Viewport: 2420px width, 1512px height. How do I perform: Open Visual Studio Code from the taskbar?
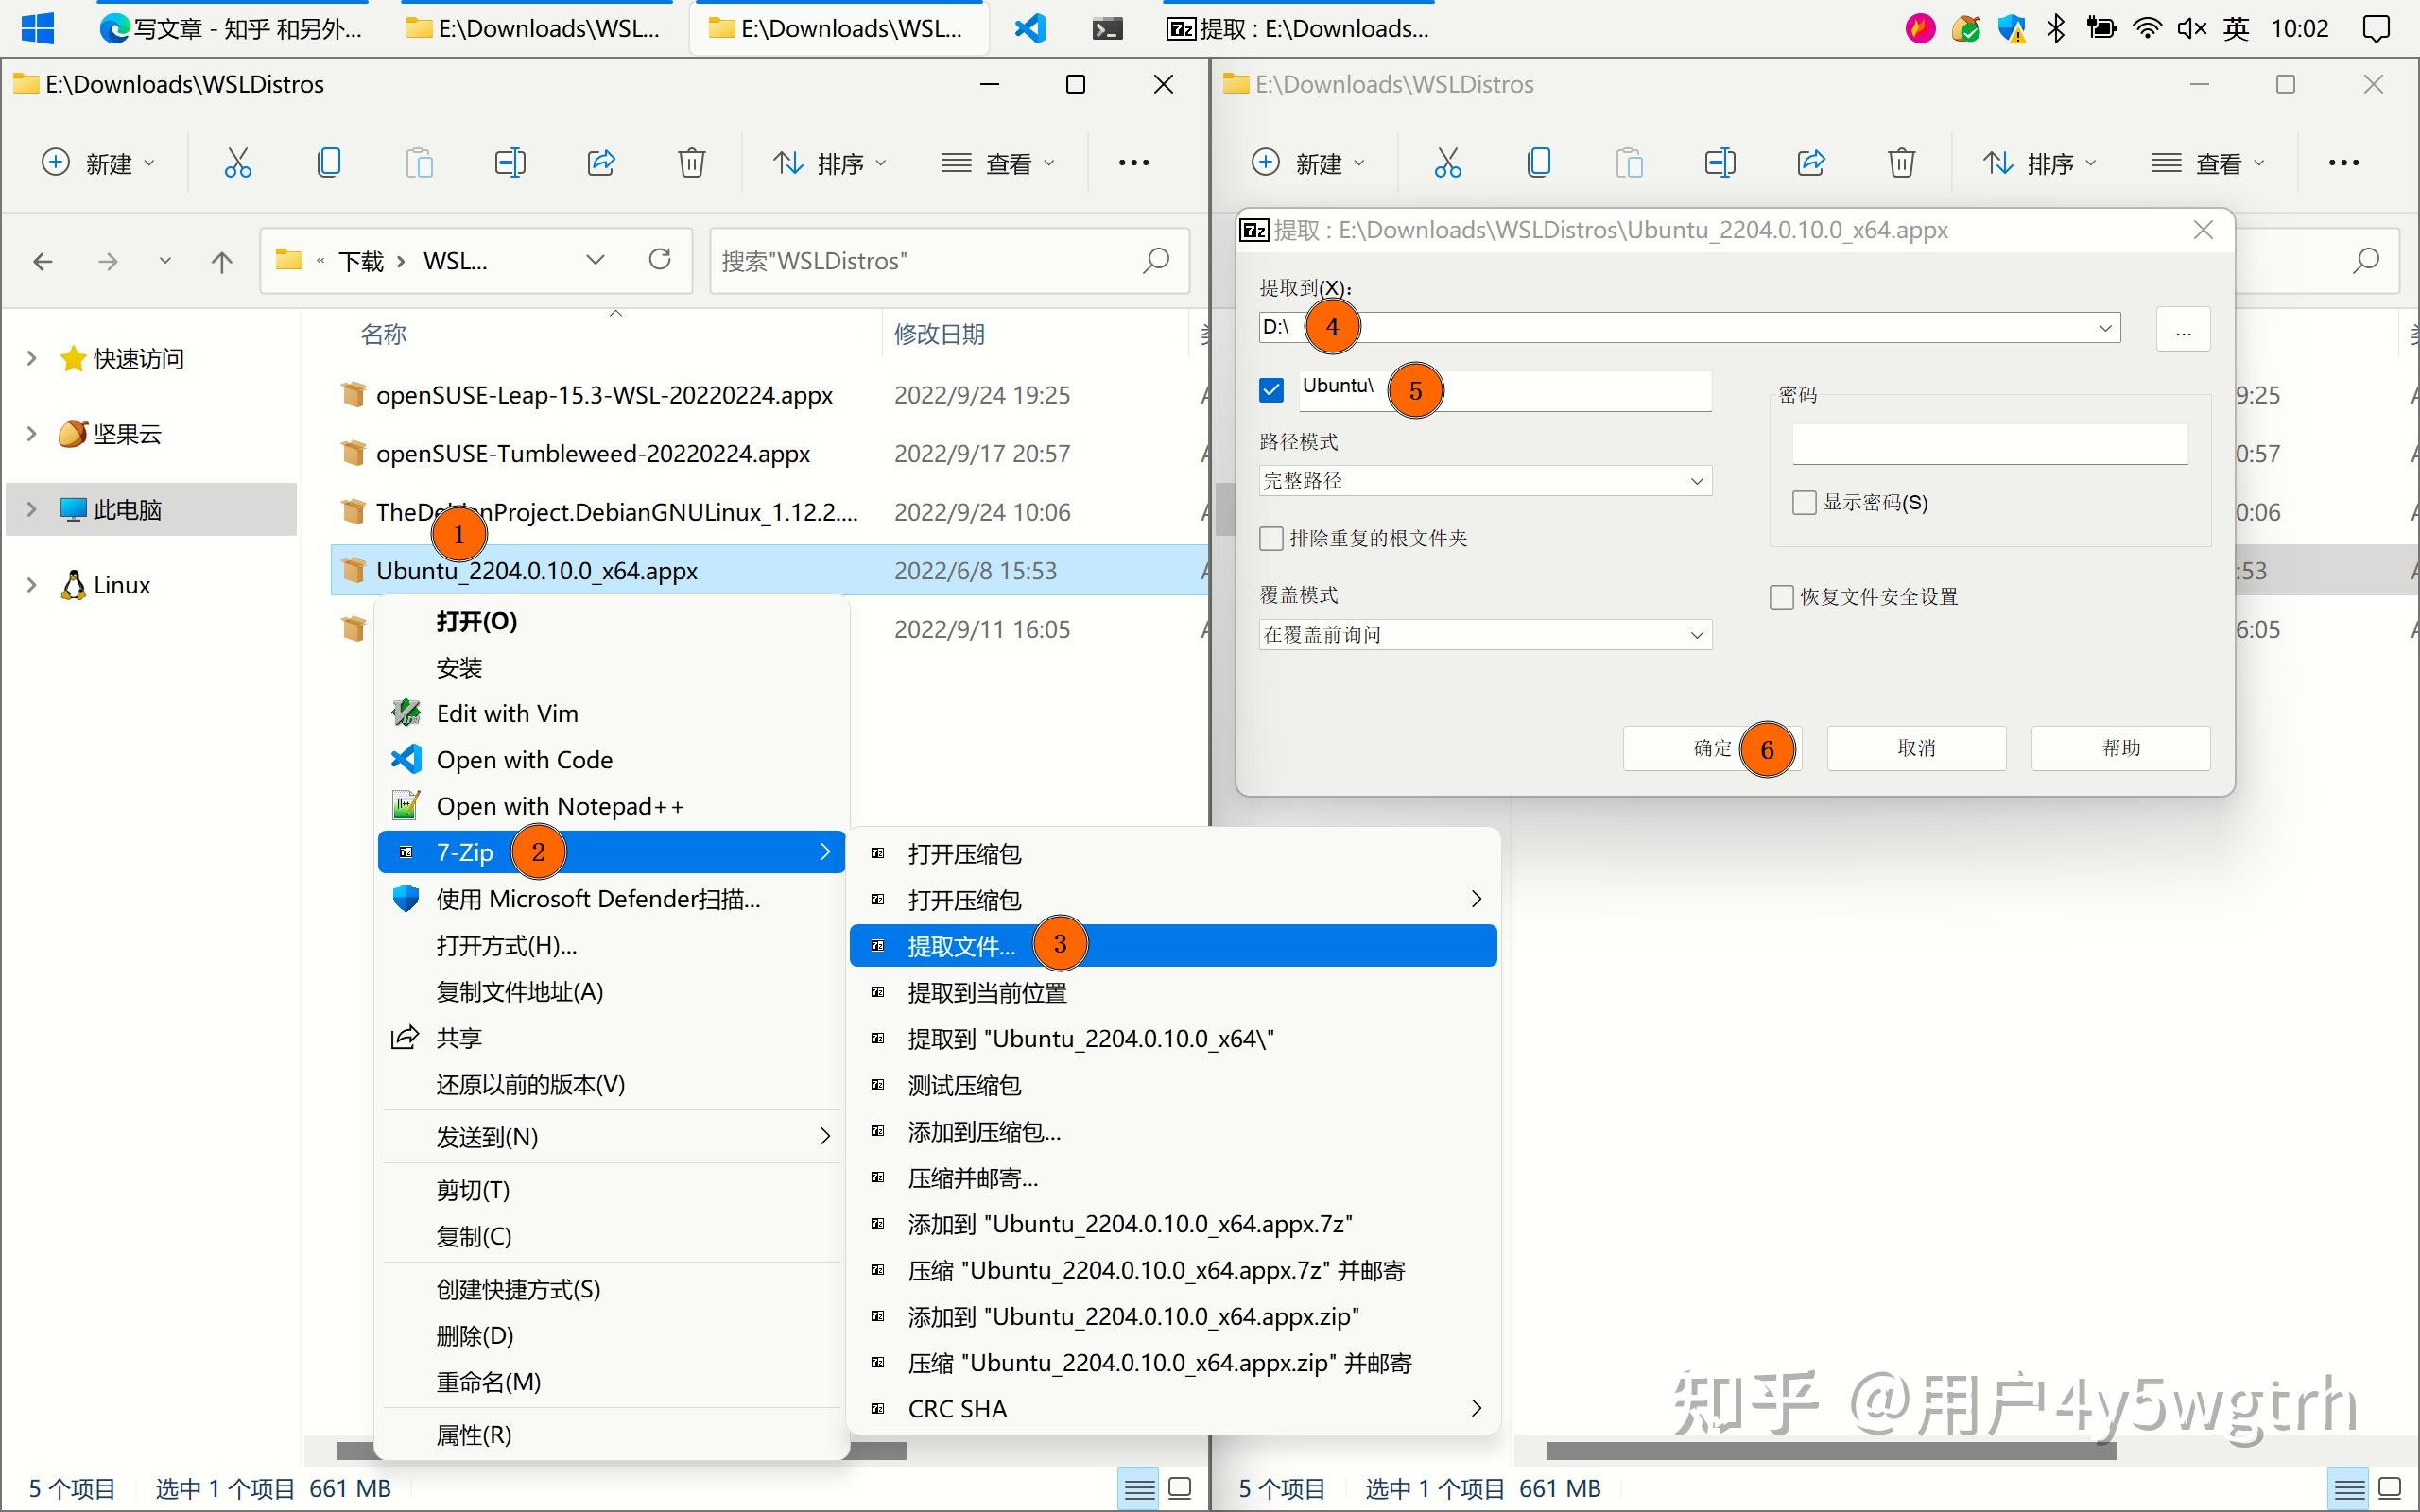click(1030, 28)
